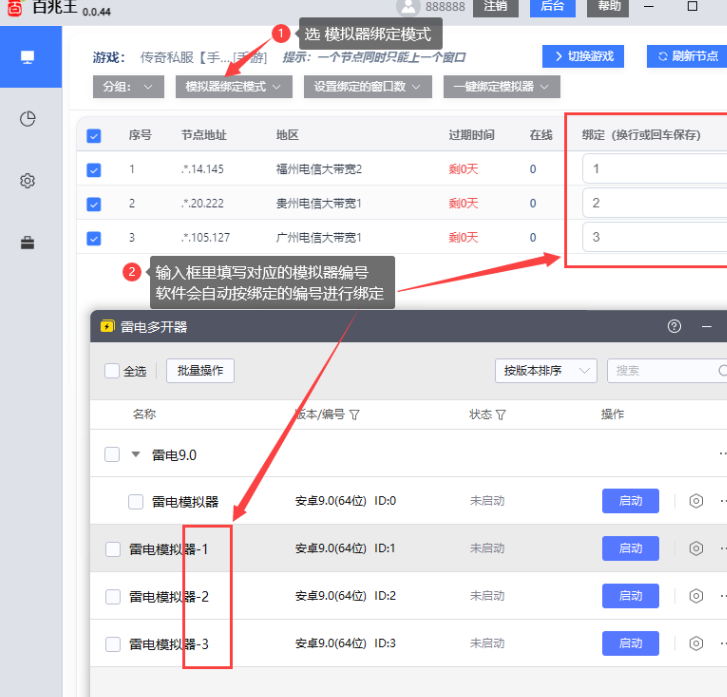Click the 搜索 search field in 雷电多开器
This screenshot has width=727, height=697.
[x=667, y=371]
